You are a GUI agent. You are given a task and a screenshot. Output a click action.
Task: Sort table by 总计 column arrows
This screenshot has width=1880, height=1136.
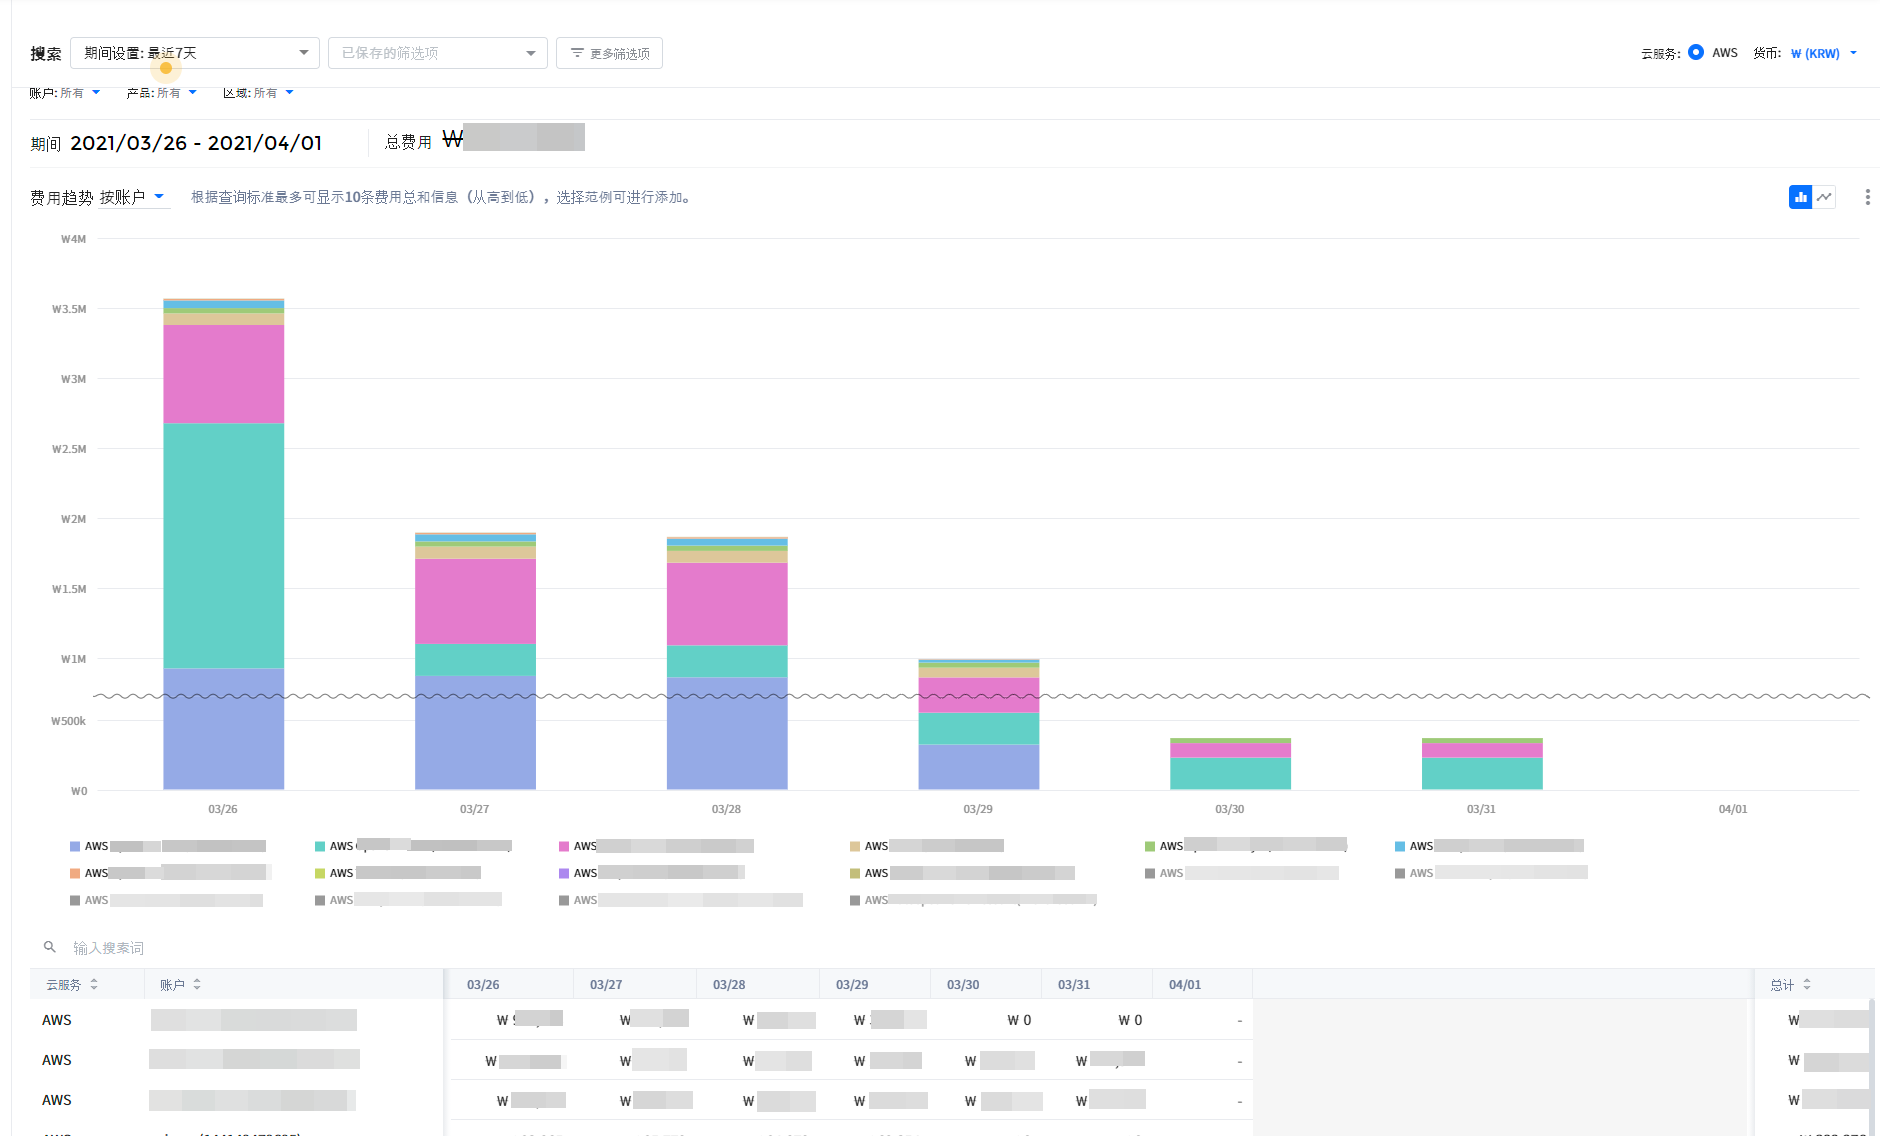tap(1807, 985)
